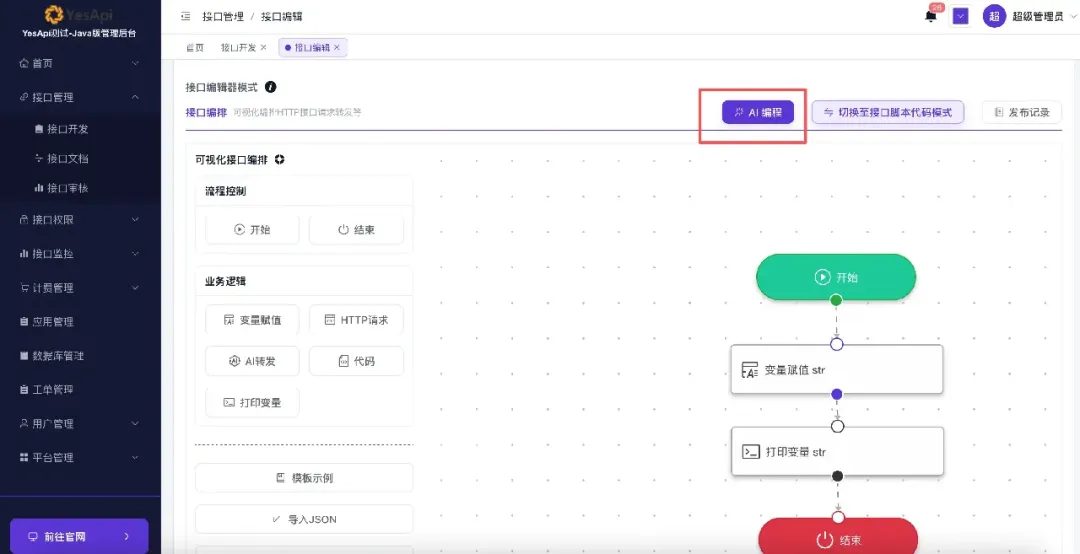Switch to the 接口开发 tab

click(x=238, y=48)
